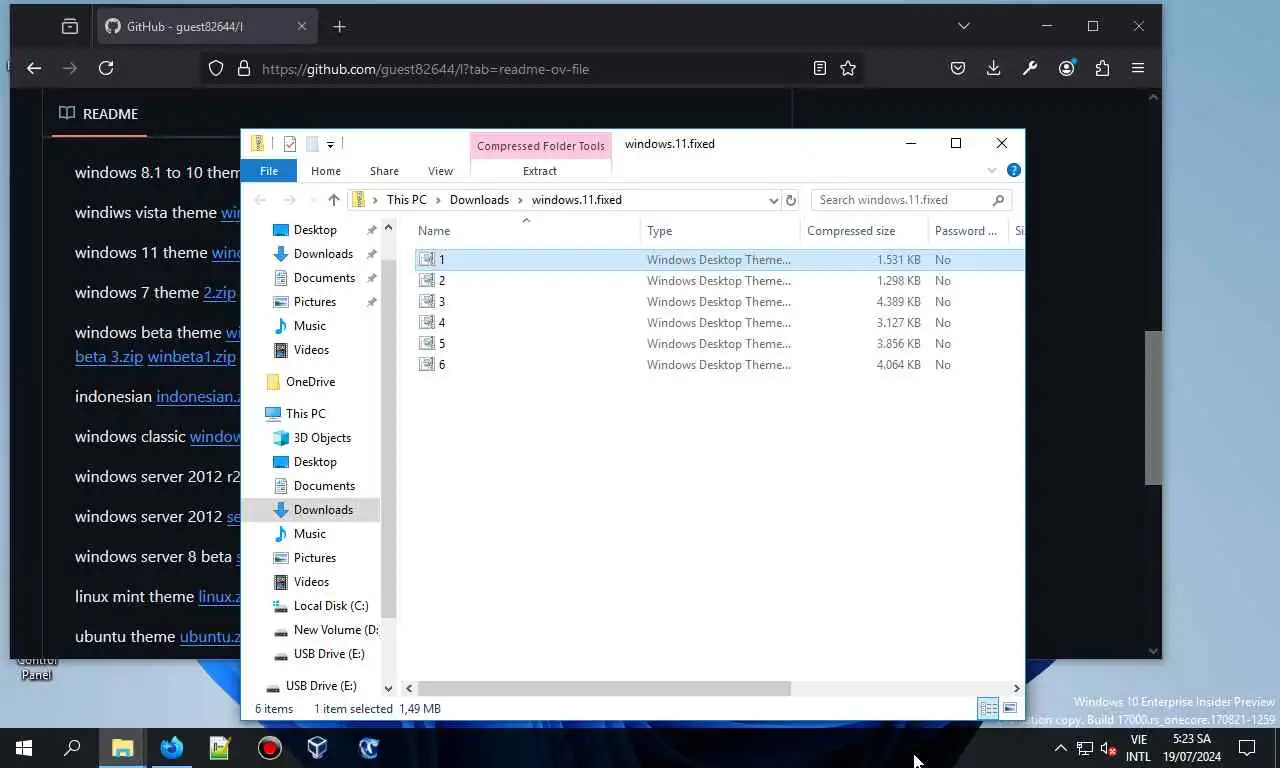The width and height of the screenshot is (1280, 768).
Task: Refresh the Explorer address bar
Action: [791, 200]
